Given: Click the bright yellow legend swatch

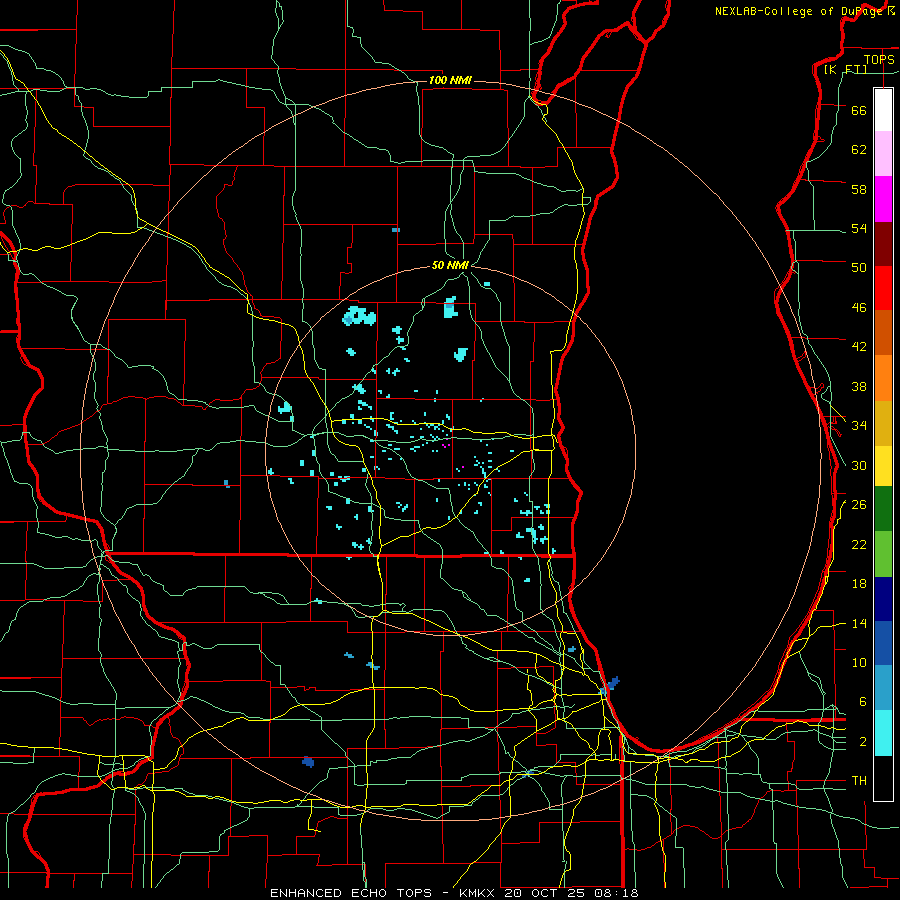Looking at the screenshot, I should (x=883, y=466).
